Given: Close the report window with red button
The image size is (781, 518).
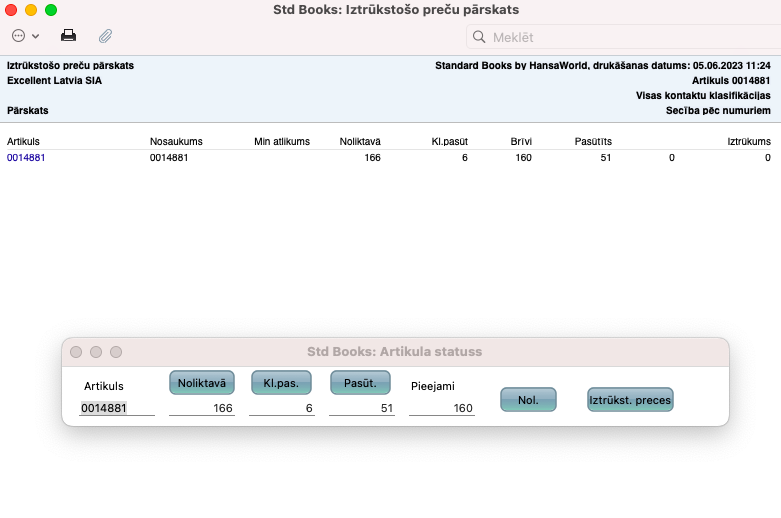Looking at the screenshot, I should click(12, 10).
